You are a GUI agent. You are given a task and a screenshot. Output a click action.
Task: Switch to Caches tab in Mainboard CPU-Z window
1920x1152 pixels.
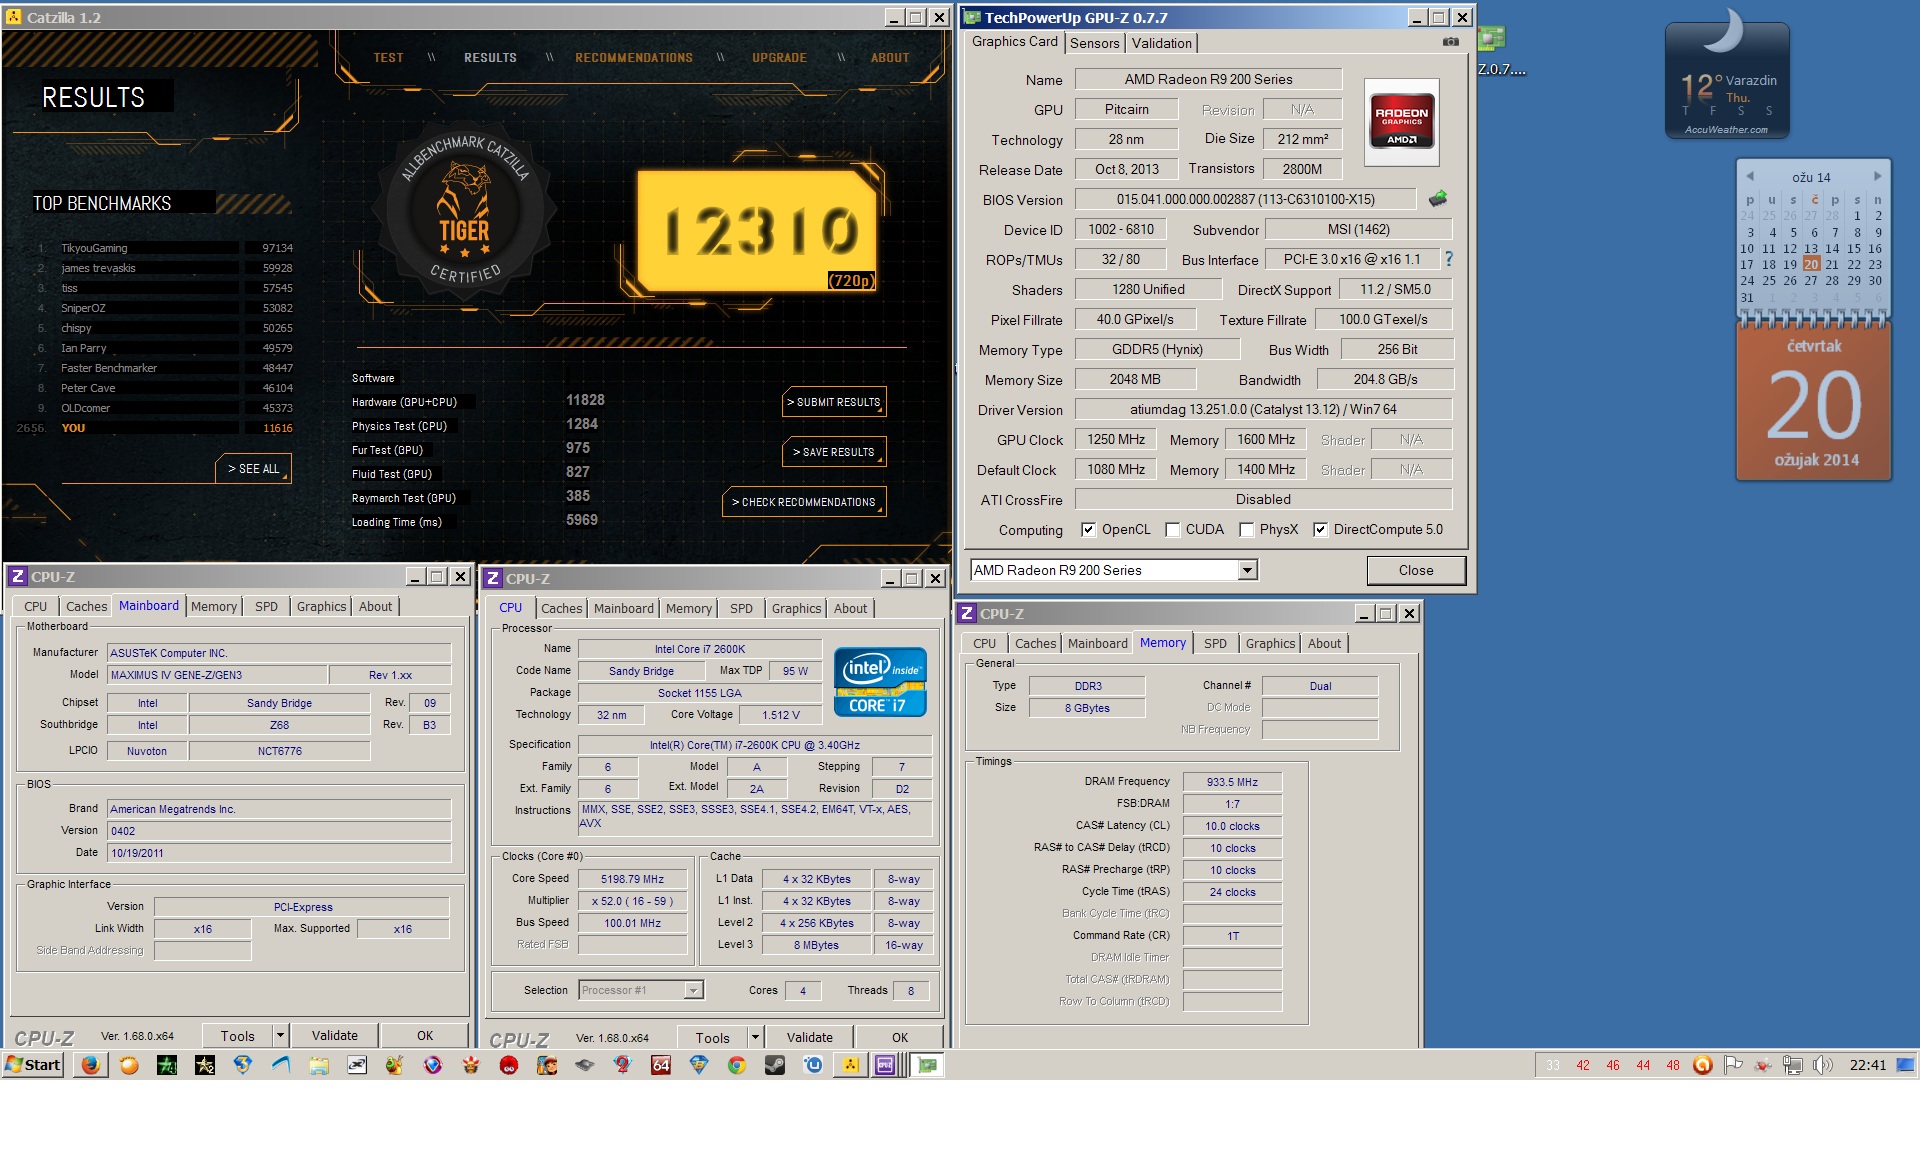87,607
